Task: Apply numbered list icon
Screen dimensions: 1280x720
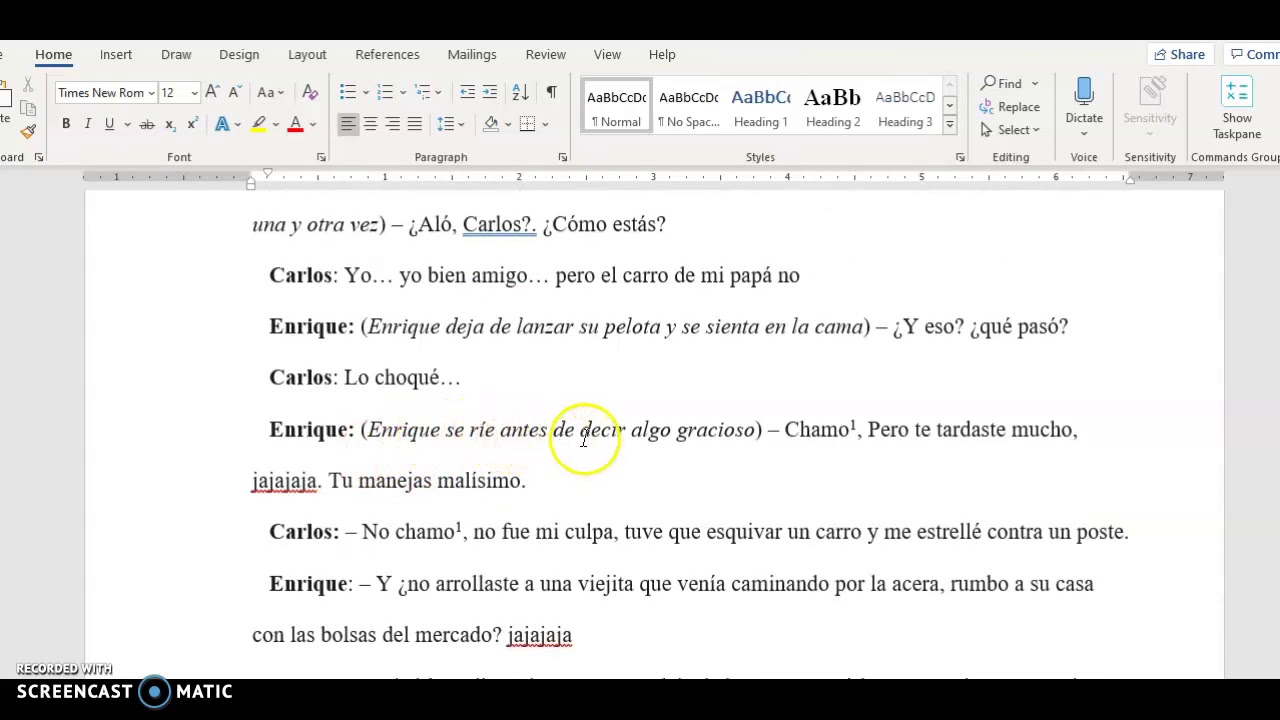Action: (x=384, y=93)
